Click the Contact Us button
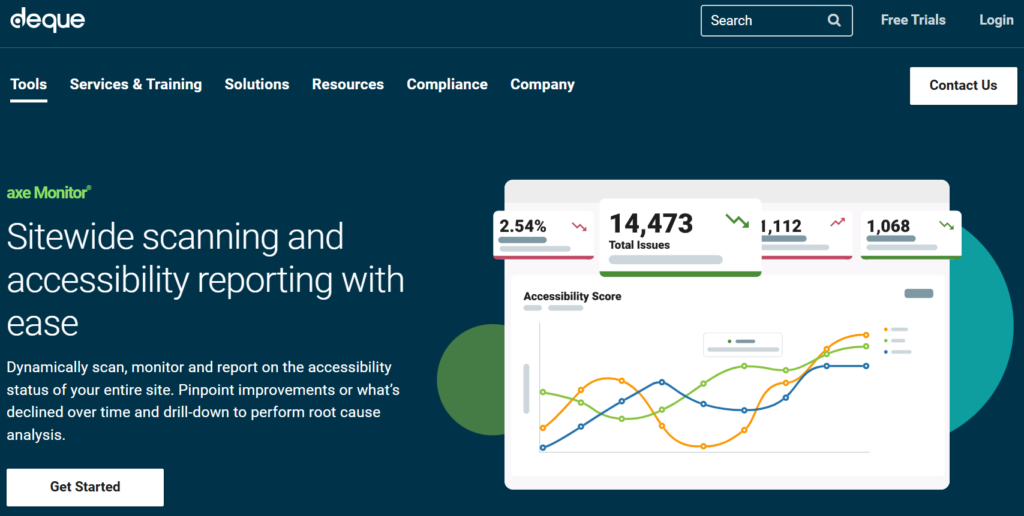Viewport: 1024px width, 516px height. point(963,85)
